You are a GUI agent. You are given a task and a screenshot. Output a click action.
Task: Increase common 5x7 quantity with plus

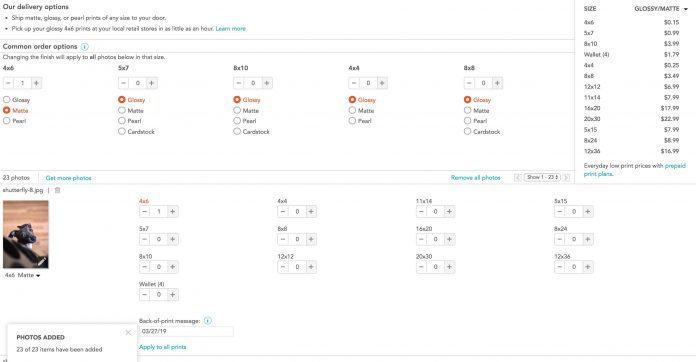(152, 83)
